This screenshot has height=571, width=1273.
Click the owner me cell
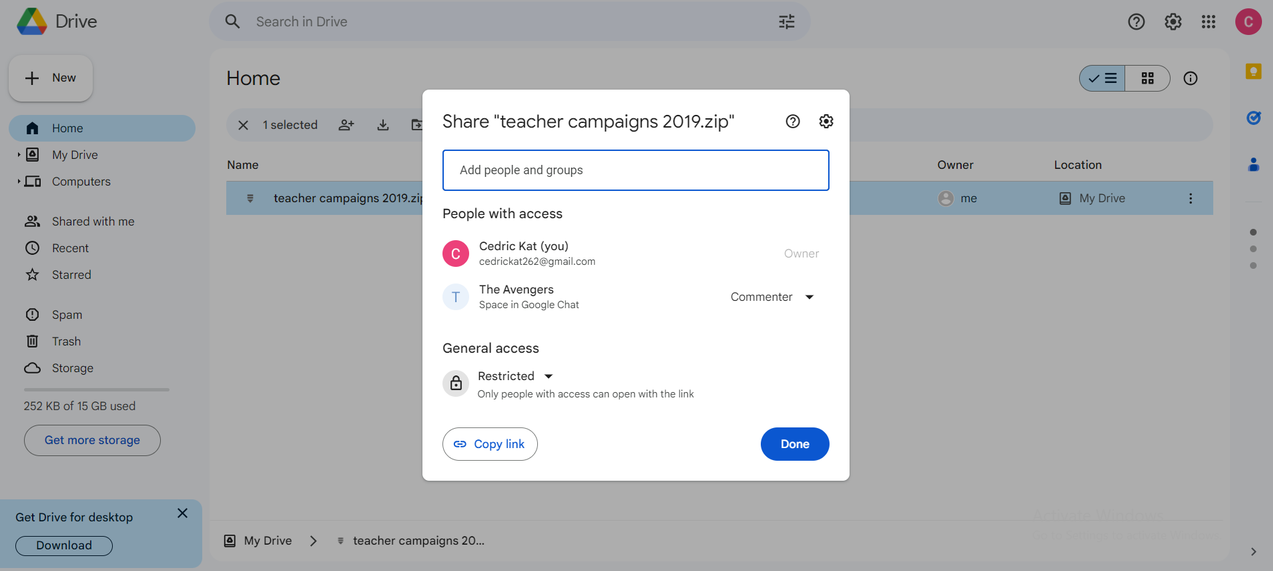(958, 198)
